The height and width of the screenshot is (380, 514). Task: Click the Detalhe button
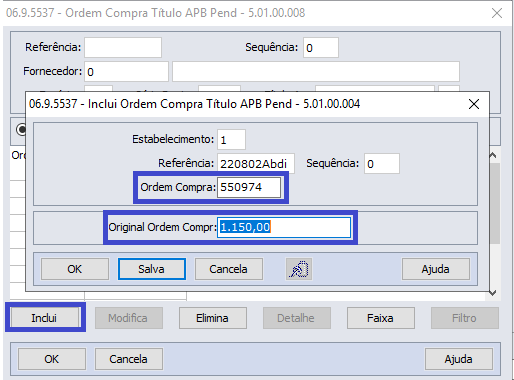tap(297, 318)
